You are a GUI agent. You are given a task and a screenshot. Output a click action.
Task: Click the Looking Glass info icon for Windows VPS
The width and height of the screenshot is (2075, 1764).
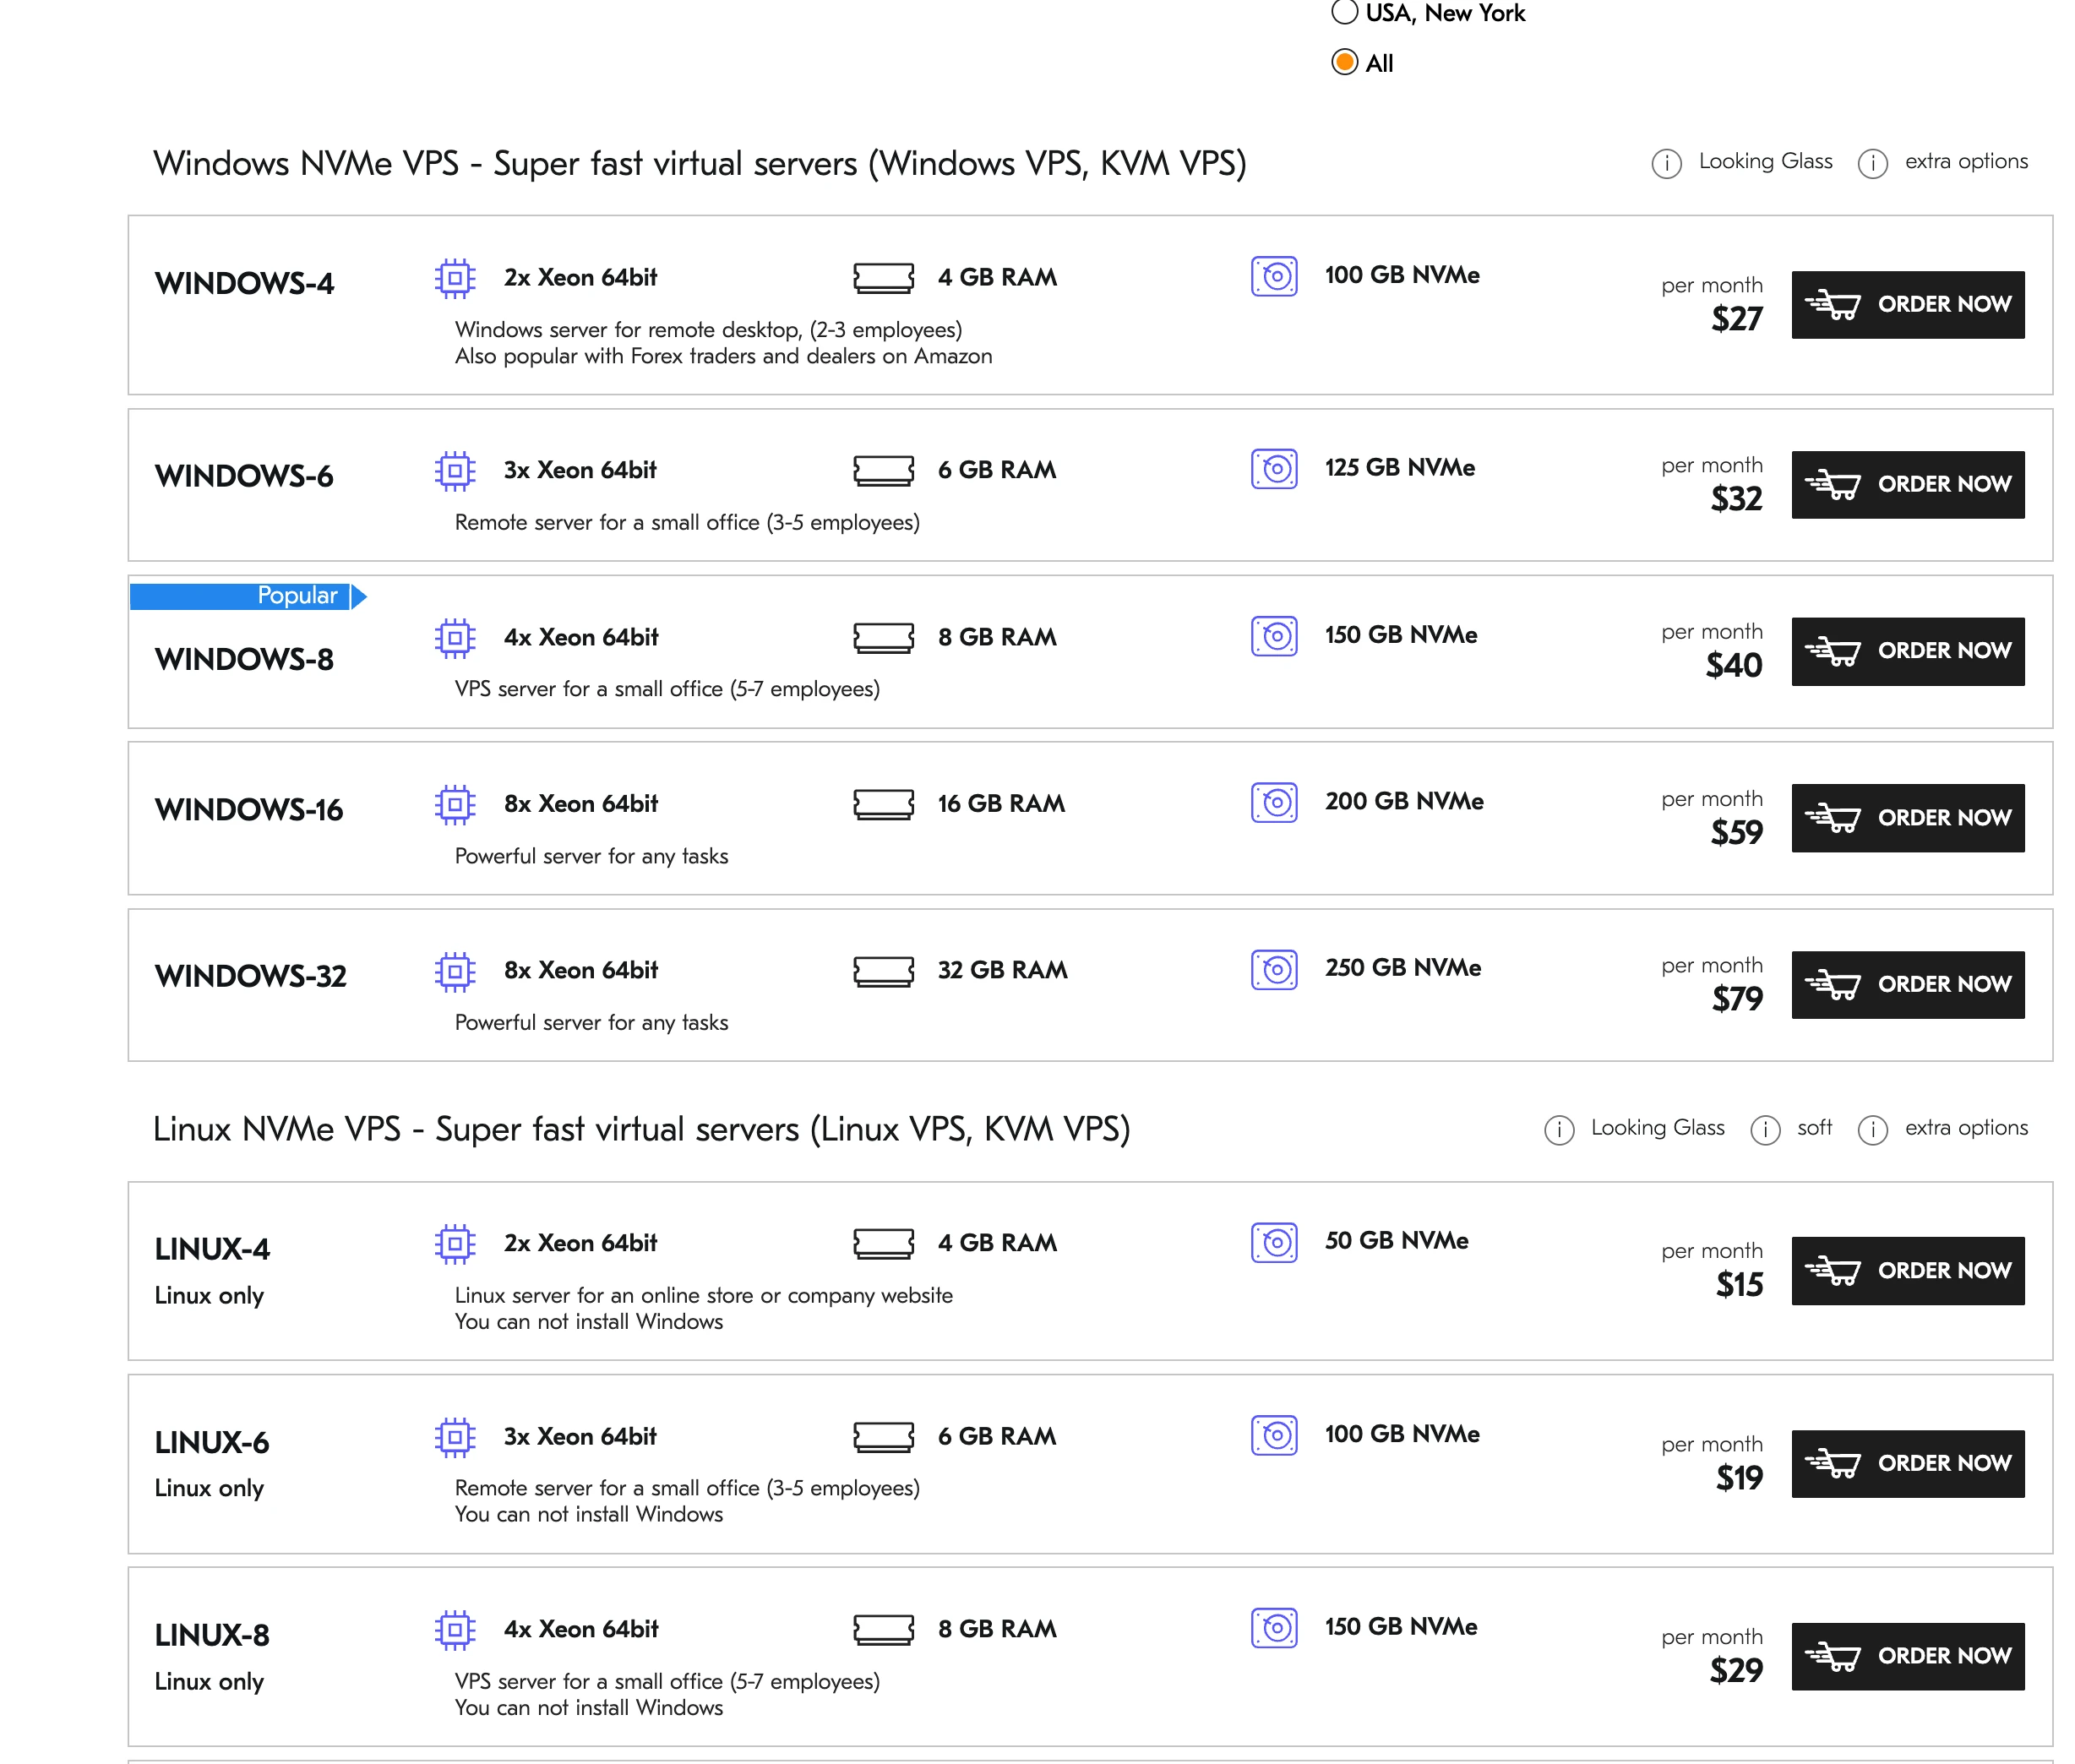click(1666, 163)
